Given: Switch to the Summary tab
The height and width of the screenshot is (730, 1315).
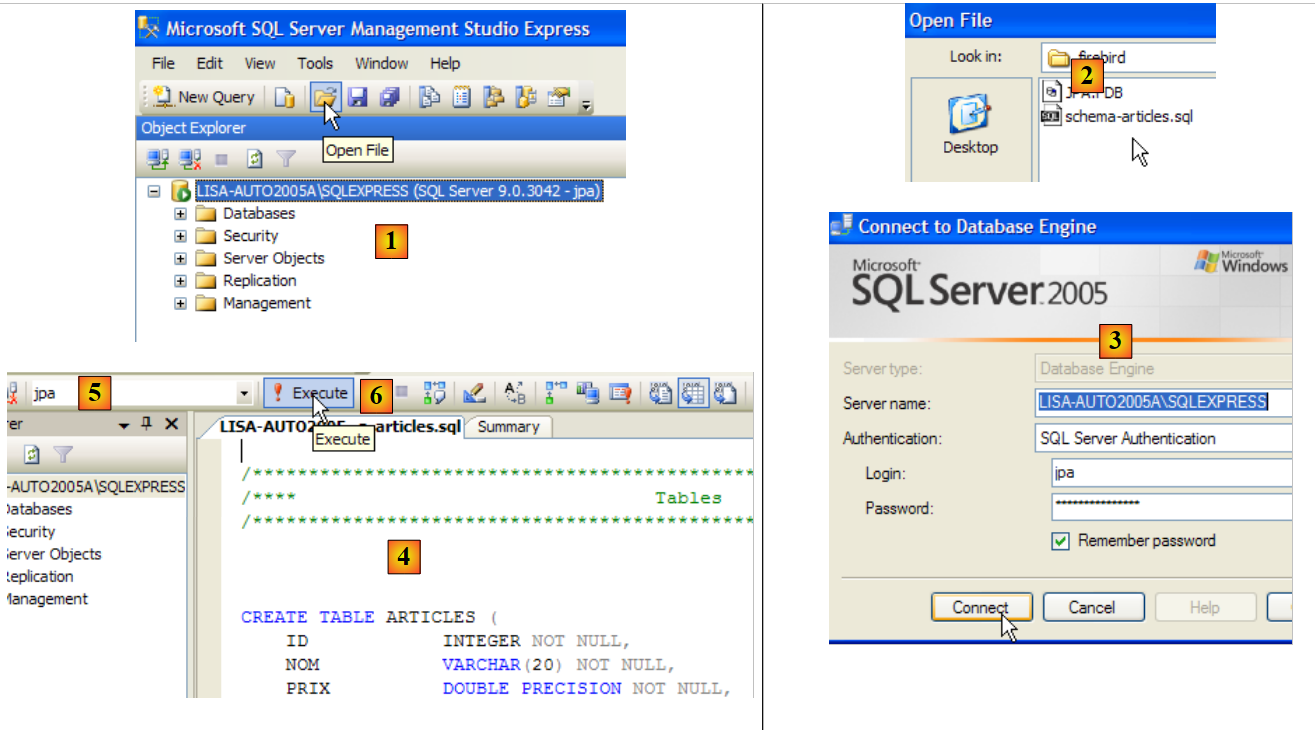Looking at the screenshot, I should (x=508, y=427).
